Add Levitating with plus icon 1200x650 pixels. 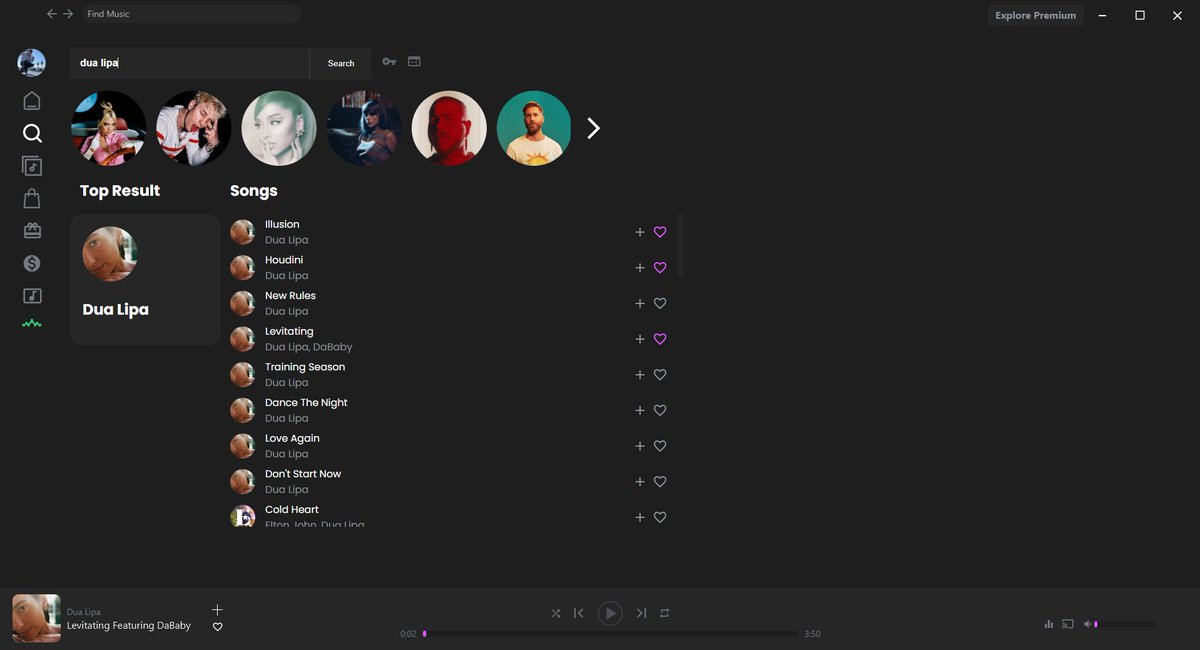click(640, 339)
